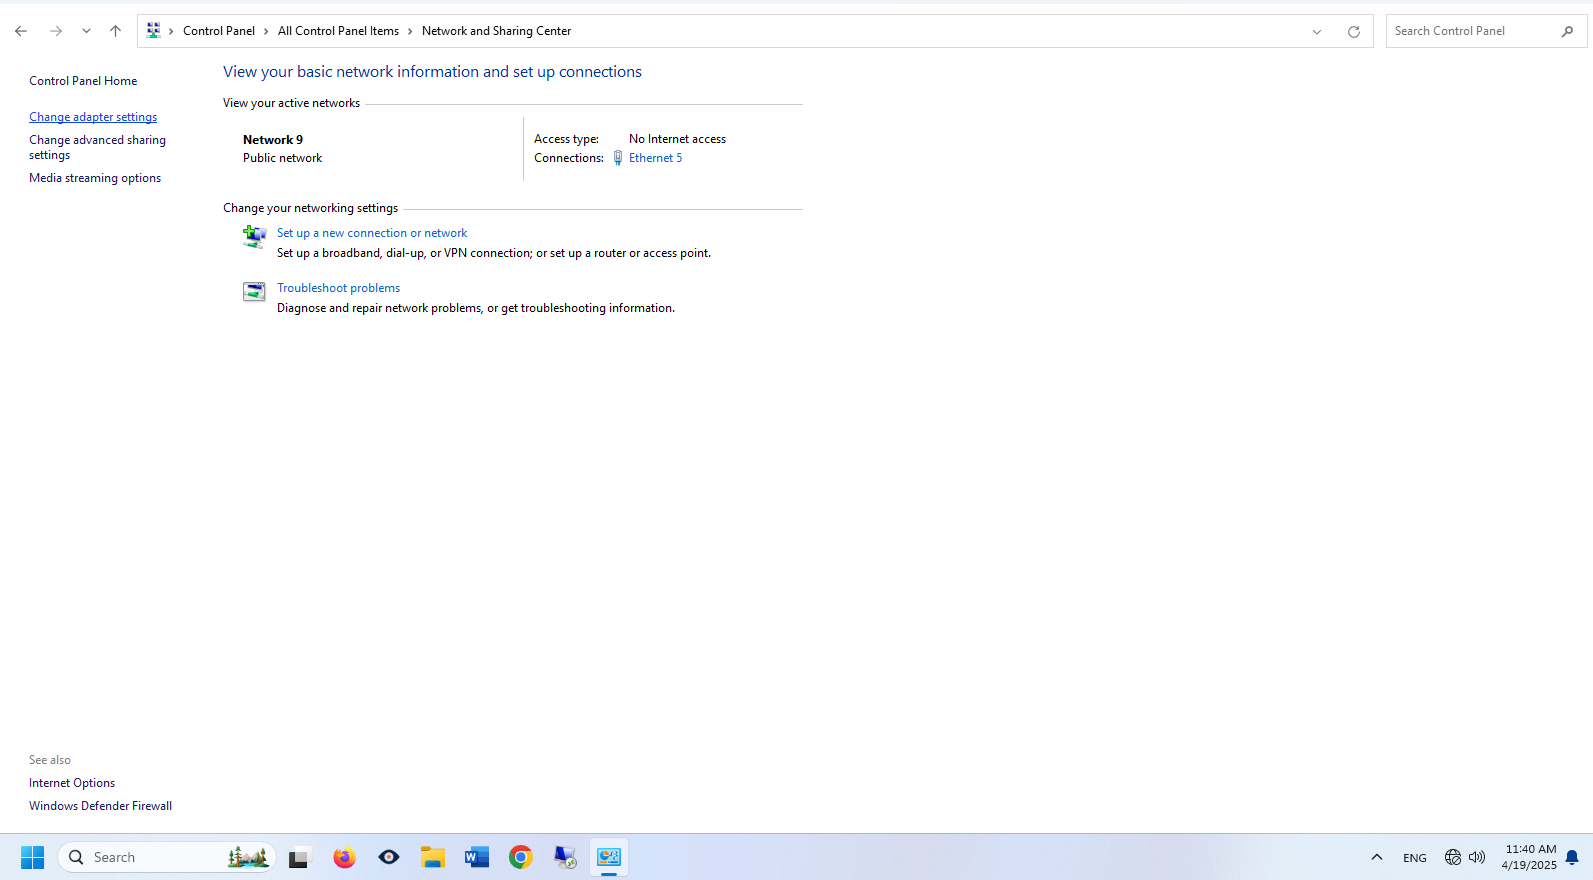Click the Up to parent folder arrow

(x=116, y=31)
